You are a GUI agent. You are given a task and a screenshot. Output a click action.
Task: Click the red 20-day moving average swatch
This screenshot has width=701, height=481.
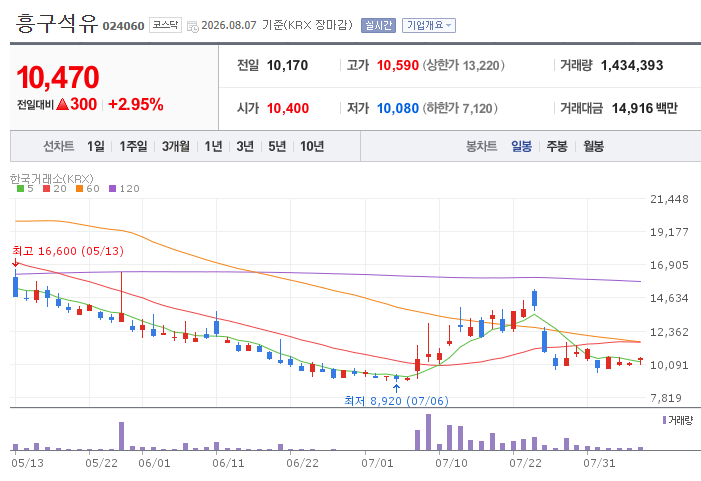point(46,189)
